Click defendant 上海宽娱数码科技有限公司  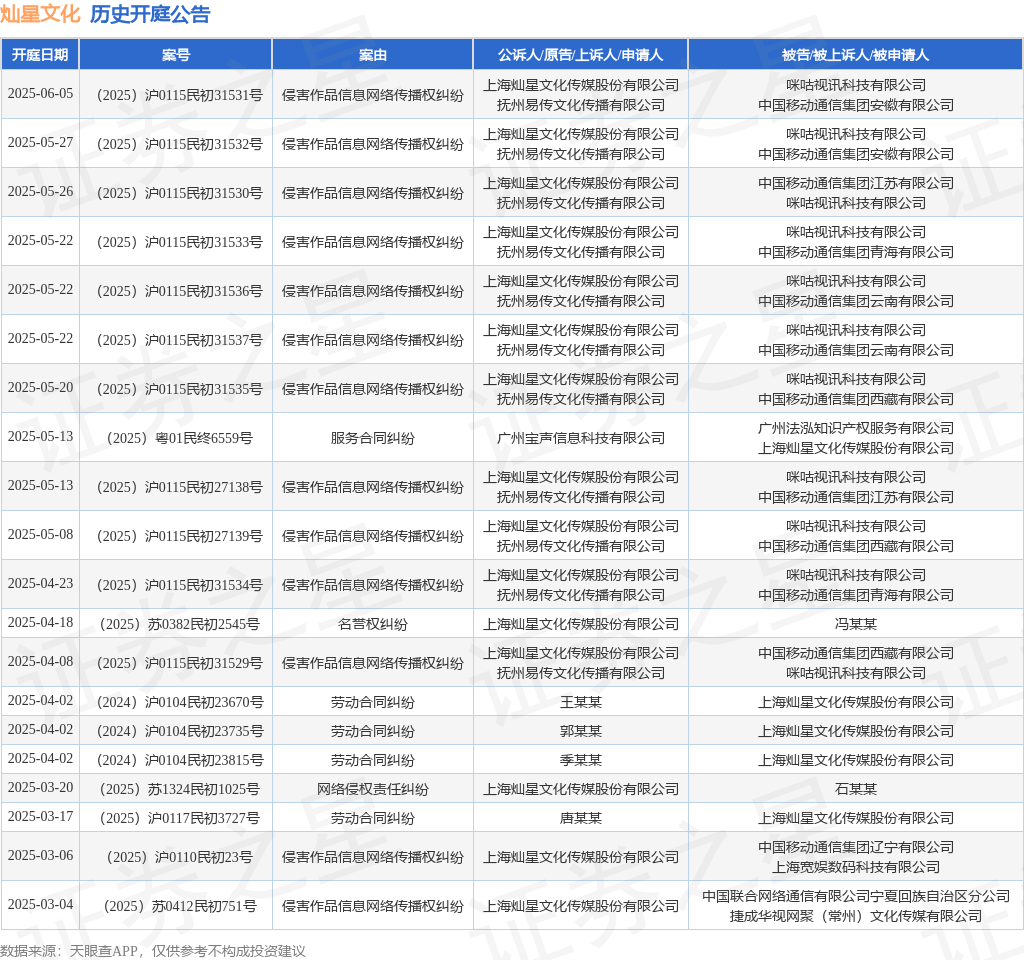click(x=856, y=867)
